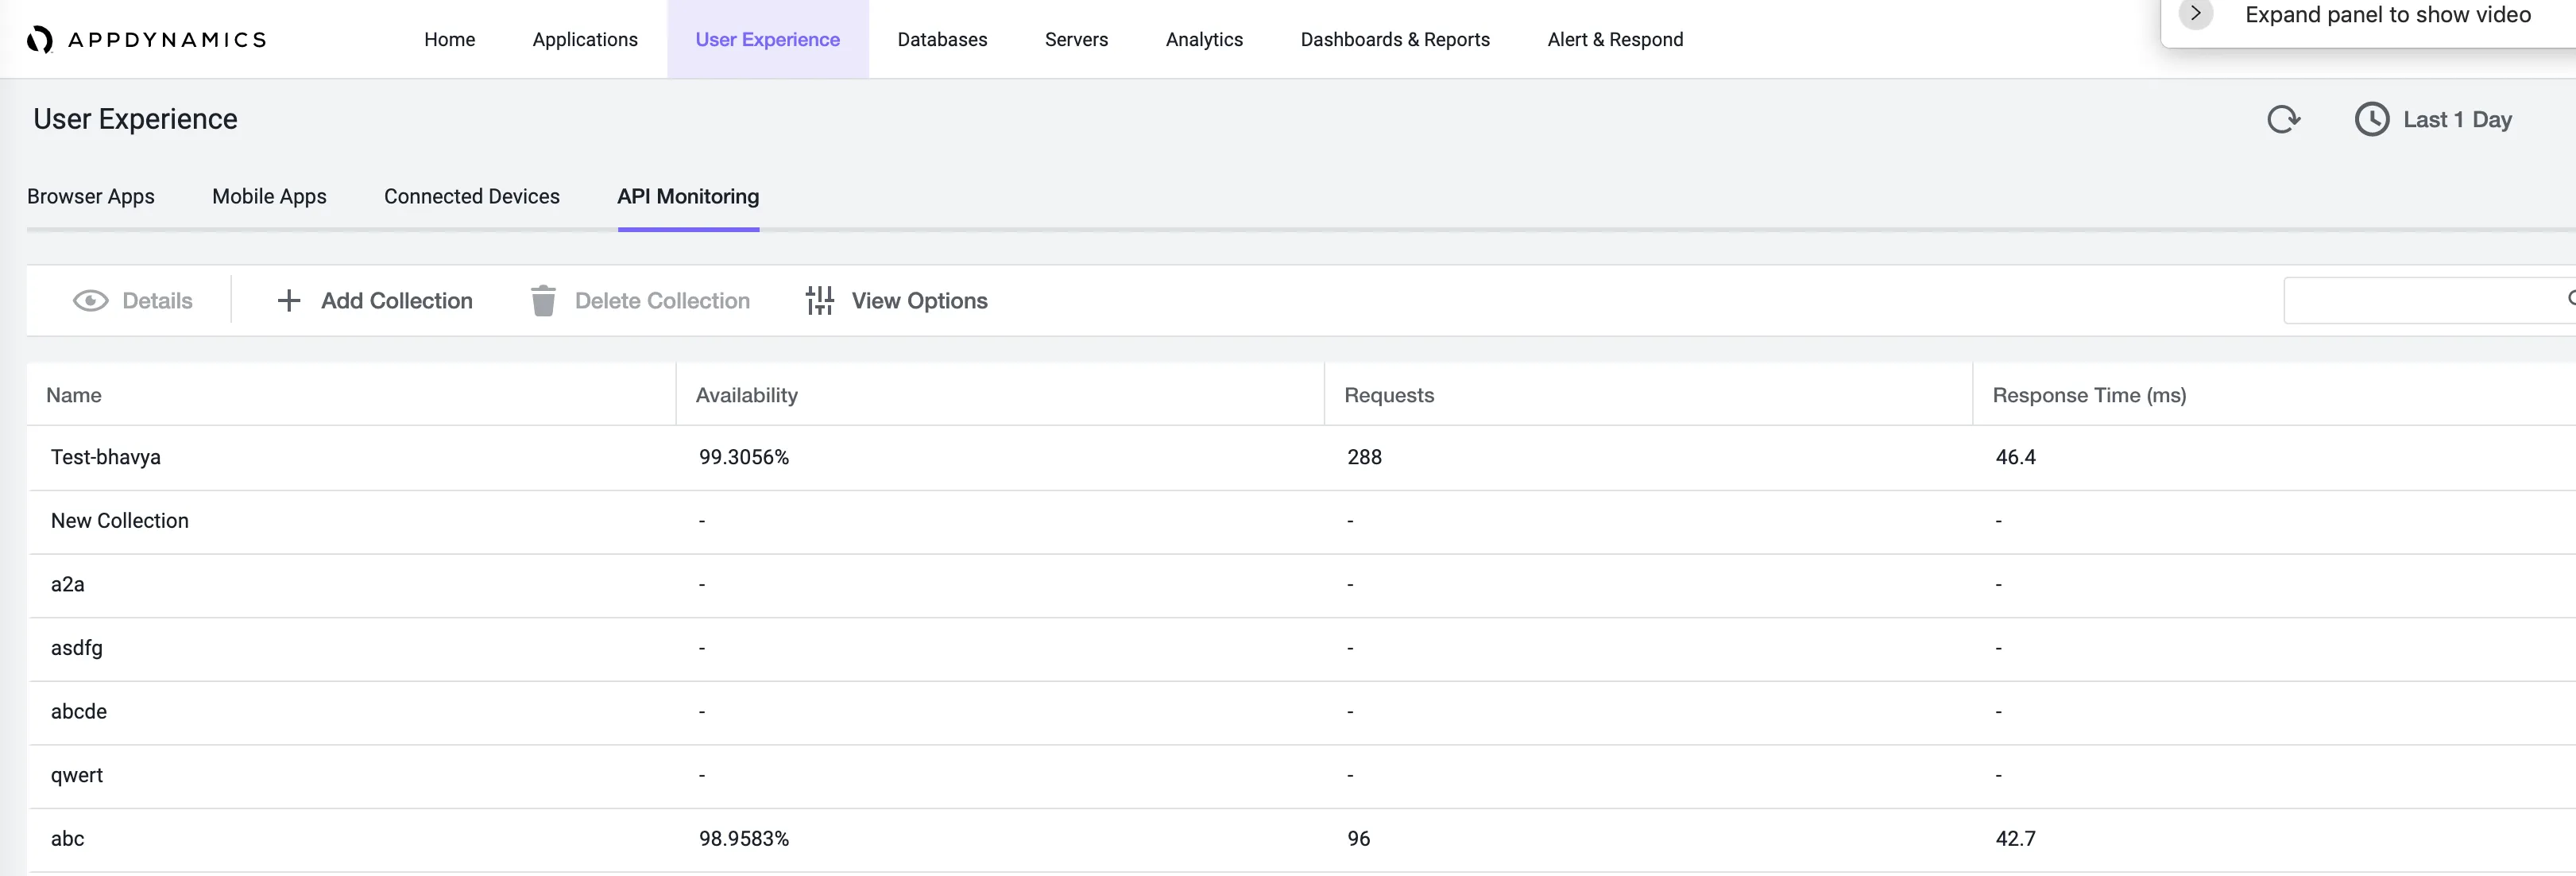This screenshot has height=876, width=2576.
Task: Open View Options via the sliders icon
Action: [820, 300]
